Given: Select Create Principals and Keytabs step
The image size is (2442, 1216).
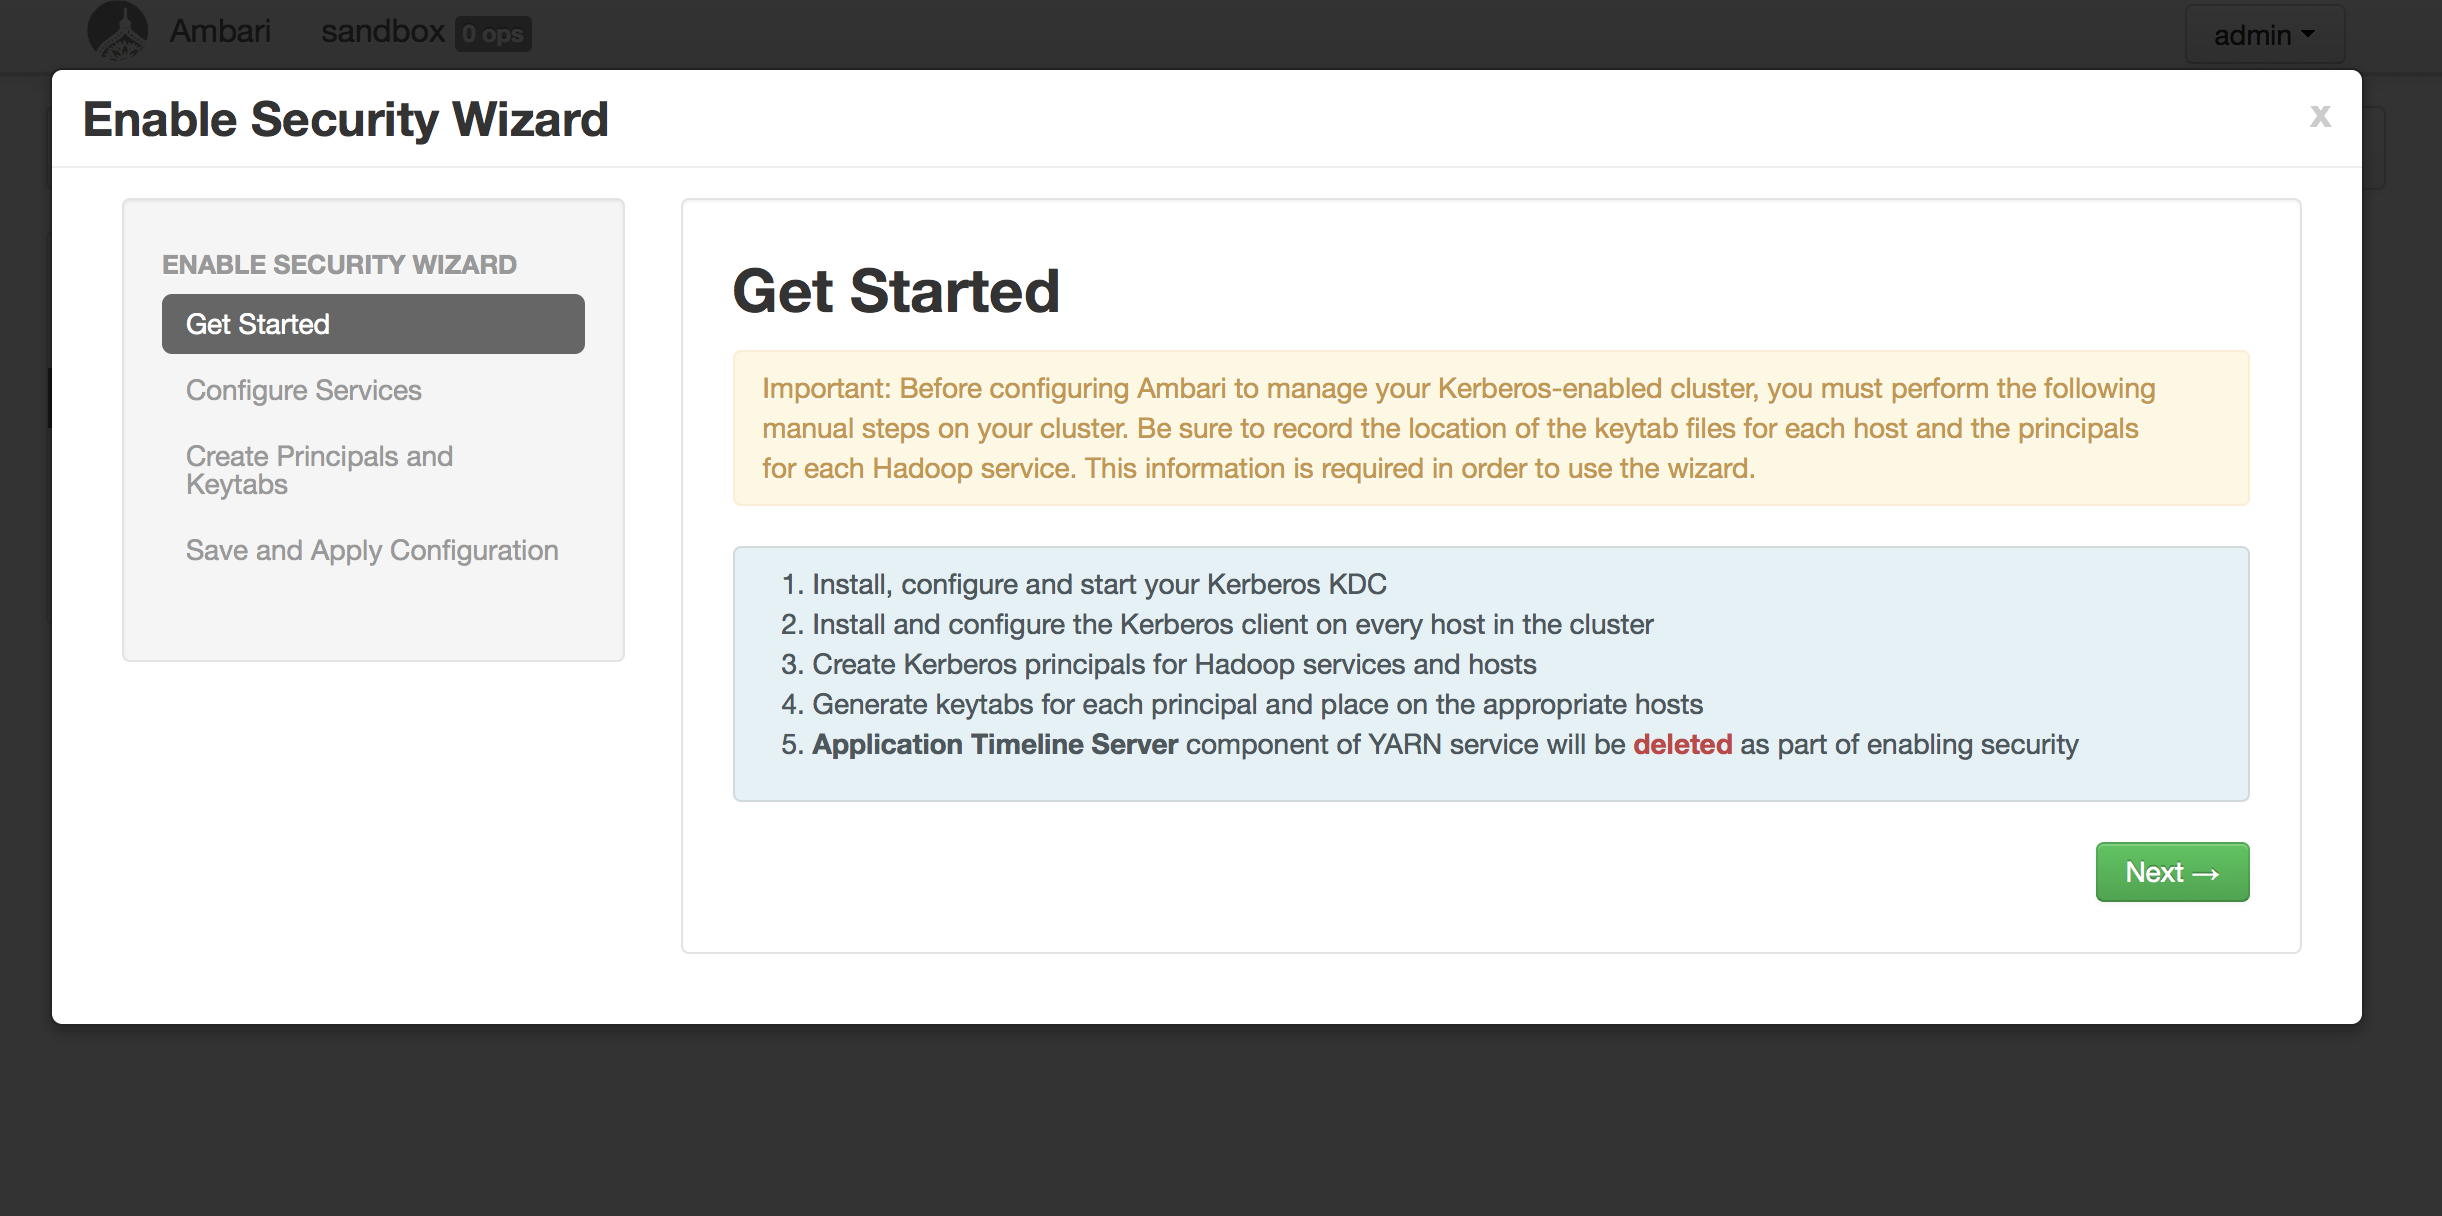Looking at the screenshot, I should click(319, 470).
